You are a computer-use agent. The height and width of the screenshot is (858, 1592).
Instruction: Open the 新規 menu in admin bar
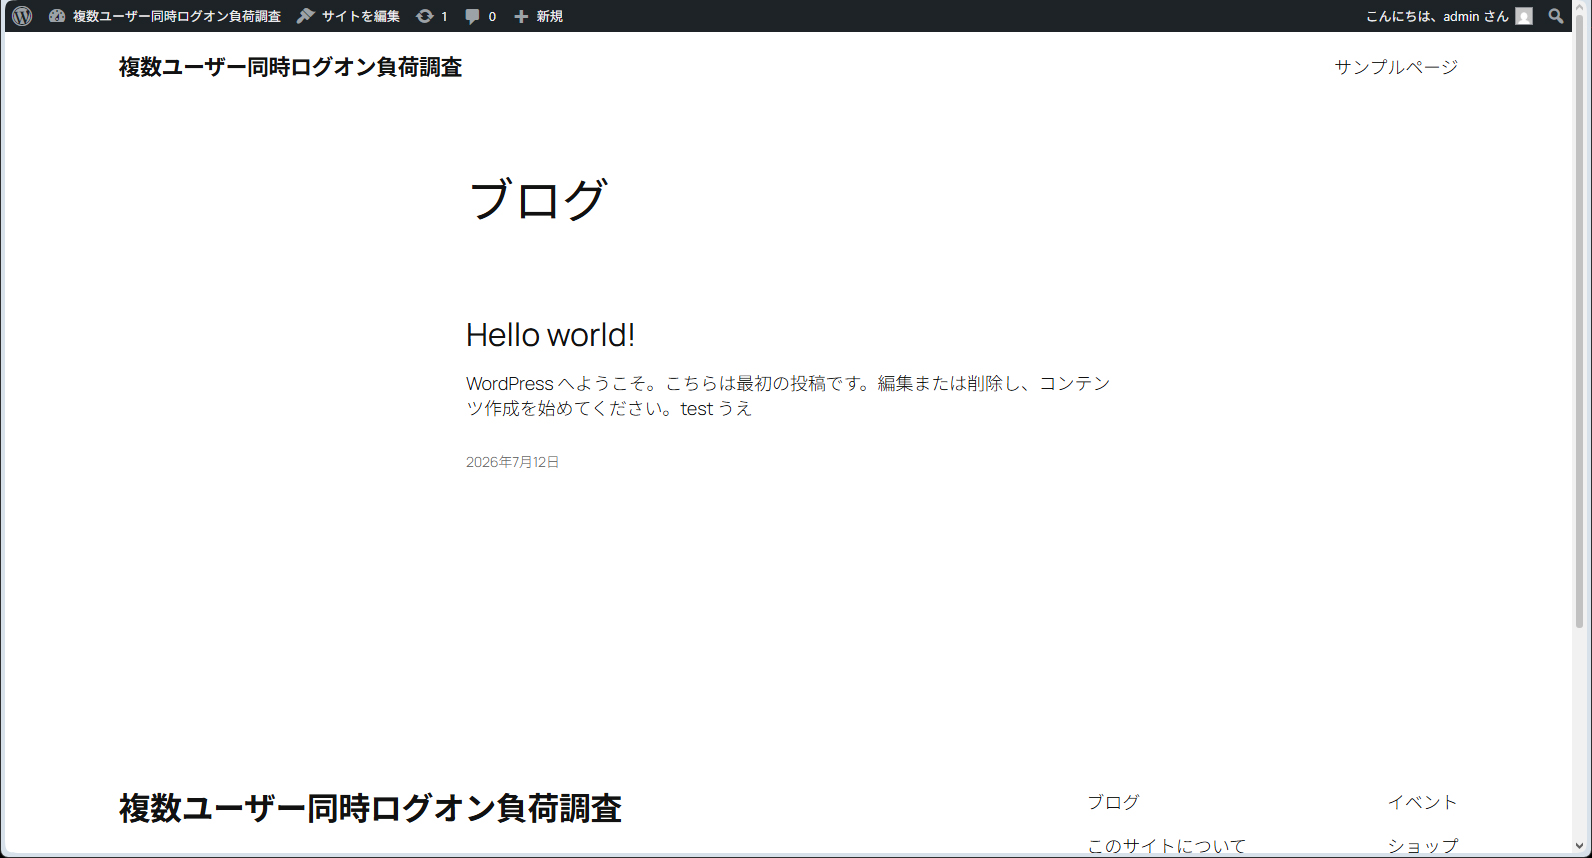tap(549, 16)
